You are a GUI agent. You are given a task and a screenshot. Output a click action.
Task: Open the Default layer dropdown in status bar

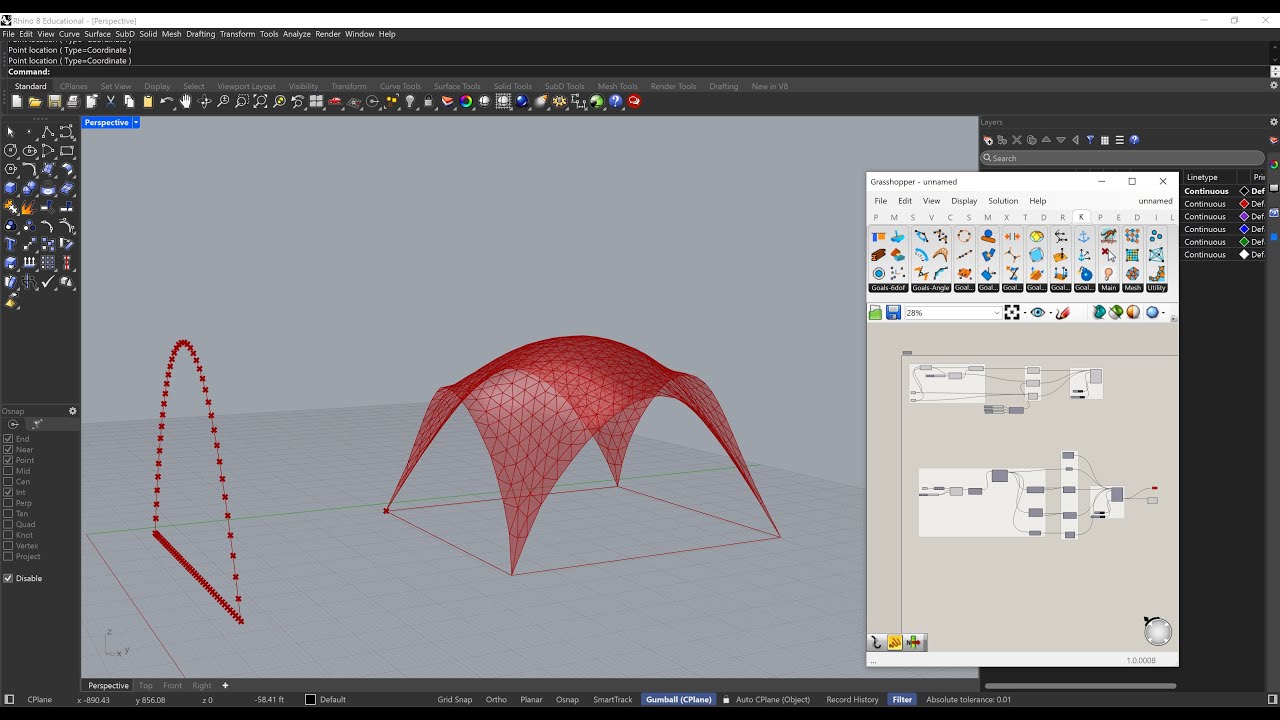(x=327, y=699)
